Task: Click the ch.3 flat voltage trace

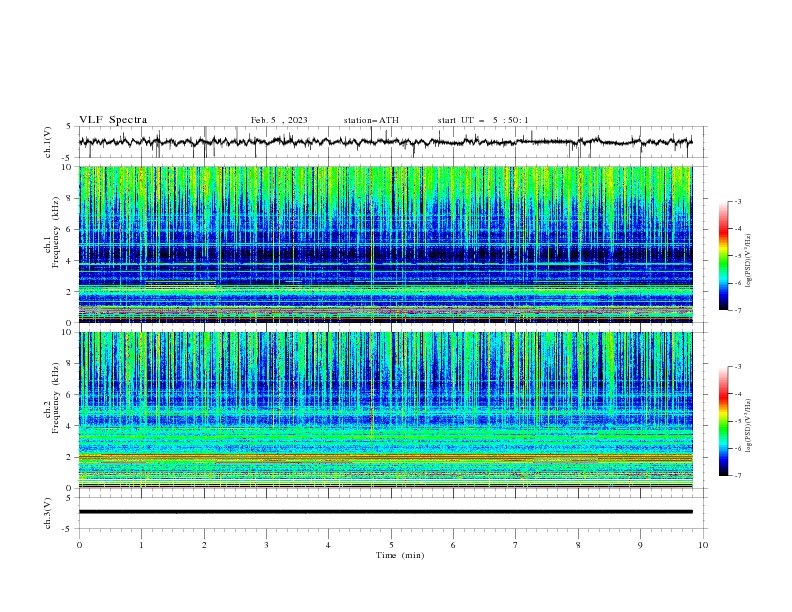Action: (385, 512)
